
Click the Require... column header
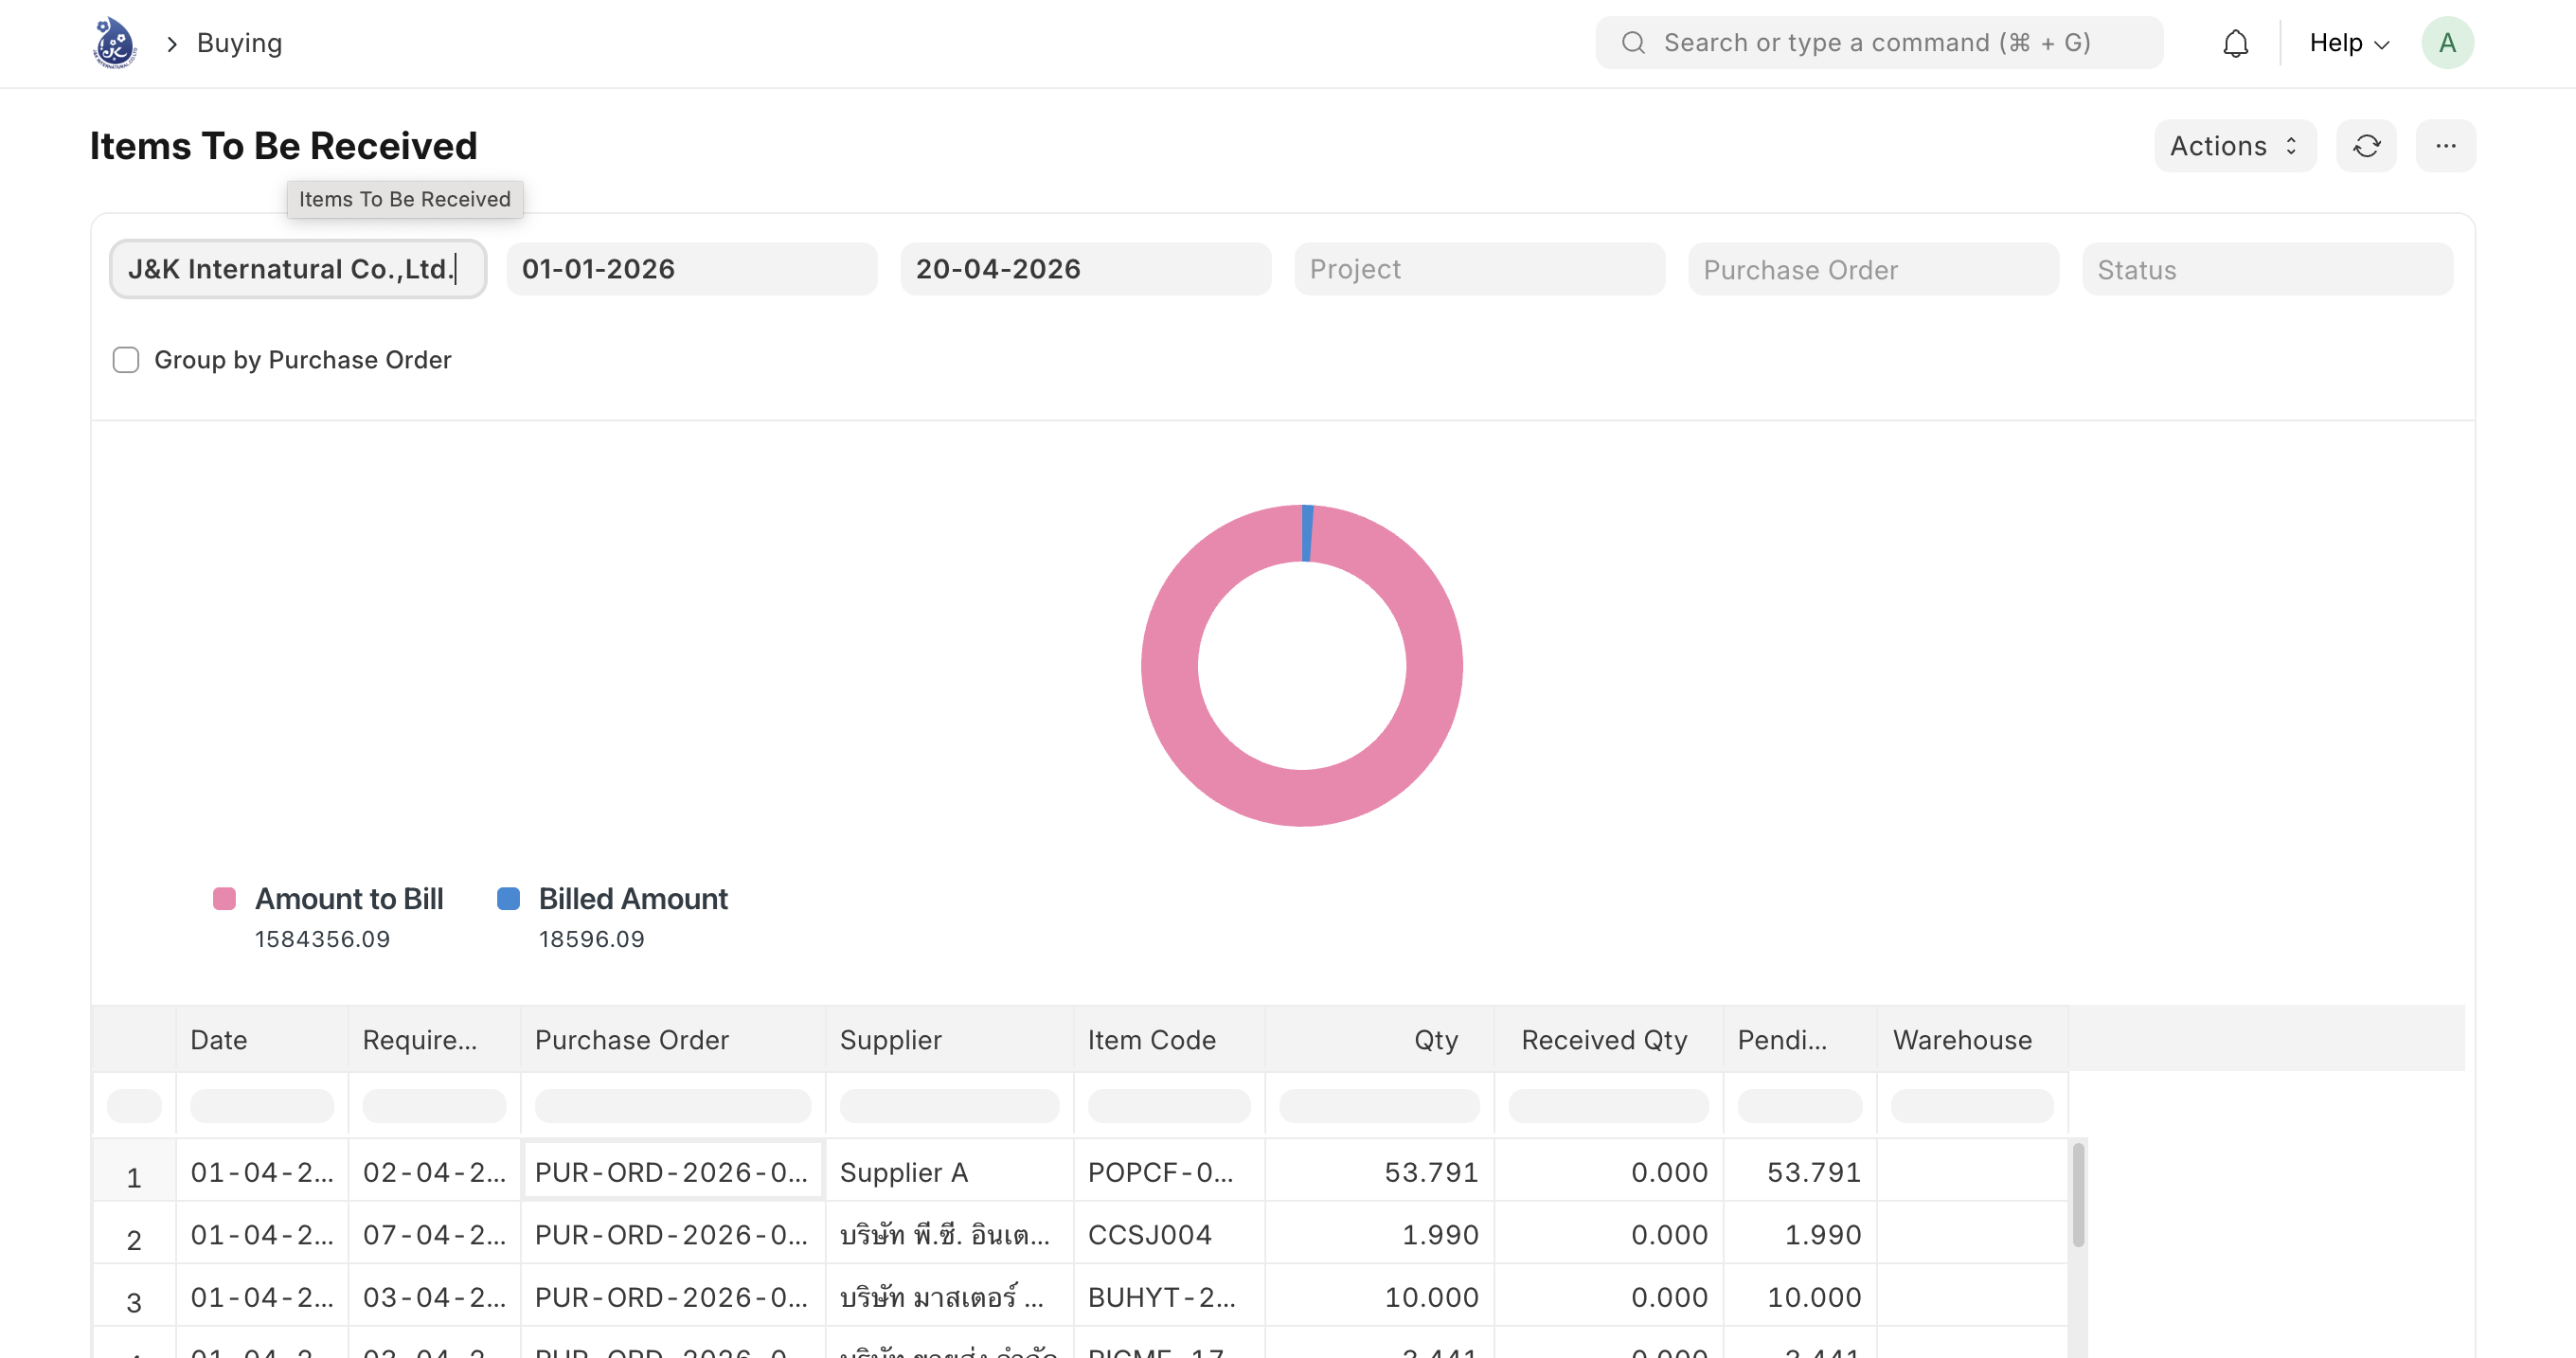coord(434,1040)
